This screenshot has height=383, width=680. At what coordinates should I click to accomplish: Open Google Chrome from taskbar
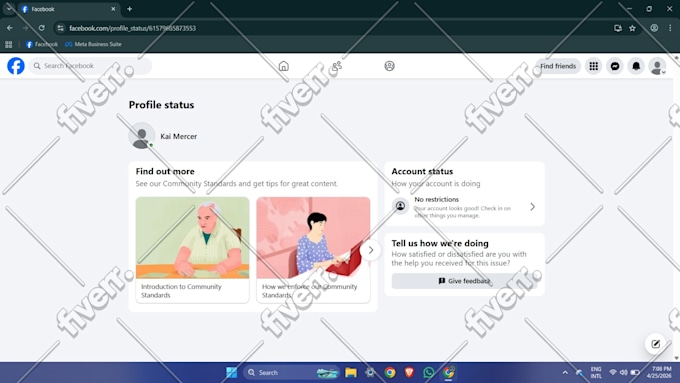point(390,373)
